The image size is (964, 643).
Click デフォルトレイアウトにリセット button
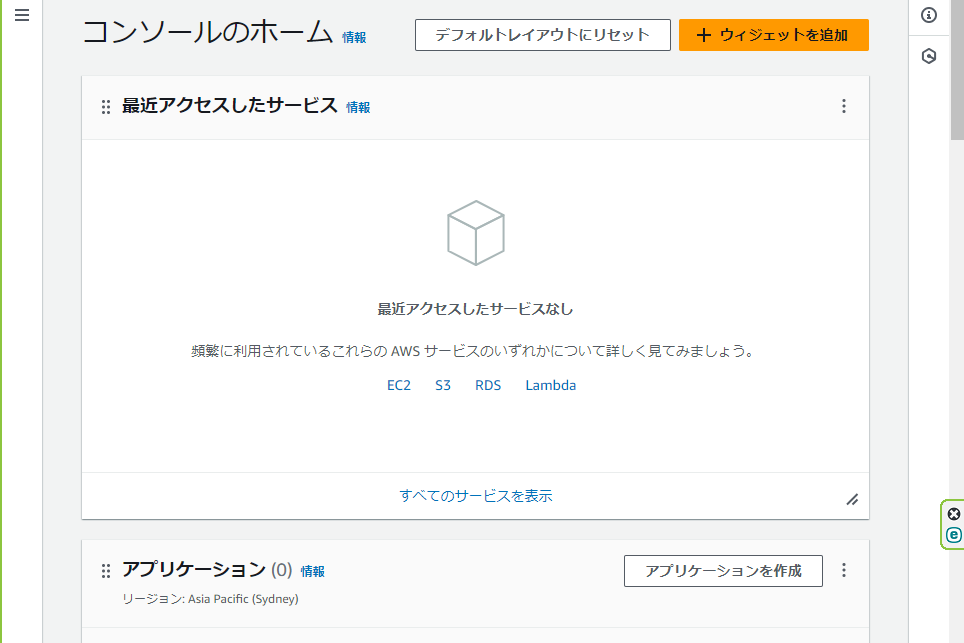(x=543, y=35)
